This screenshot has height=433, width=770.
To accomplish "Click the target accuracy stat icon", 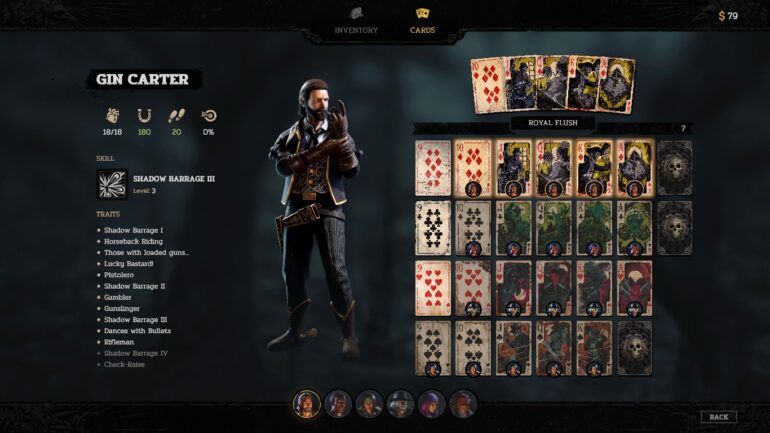I will (209, 116).
